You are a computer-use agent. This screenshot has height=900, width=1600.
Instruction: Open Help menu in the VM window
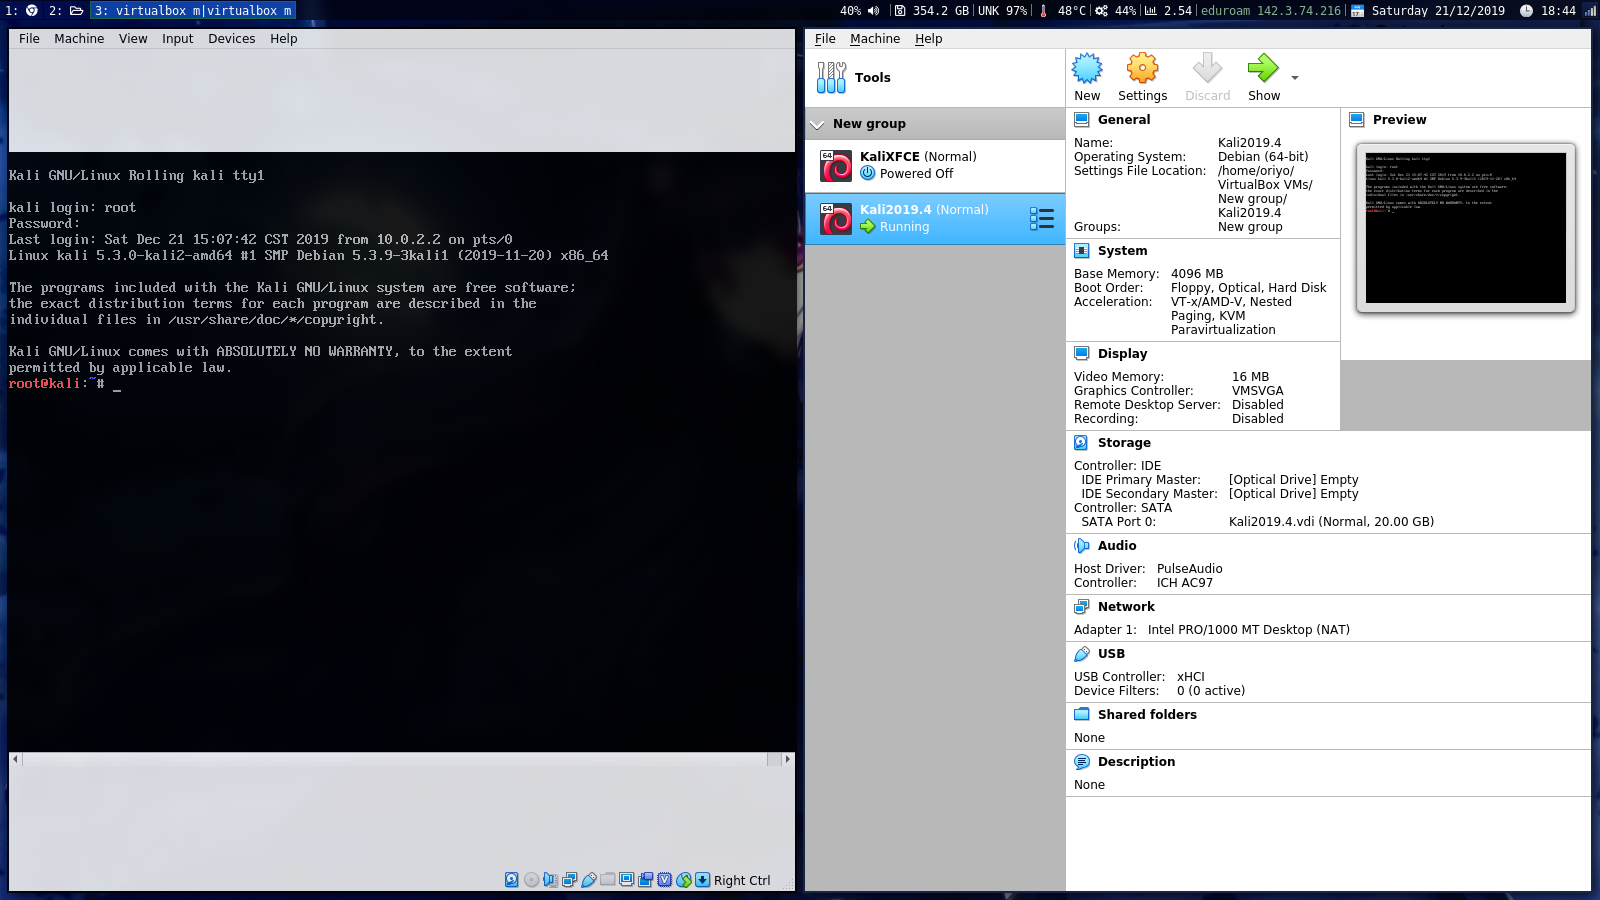pyautogui.click(x=284, y=39)
